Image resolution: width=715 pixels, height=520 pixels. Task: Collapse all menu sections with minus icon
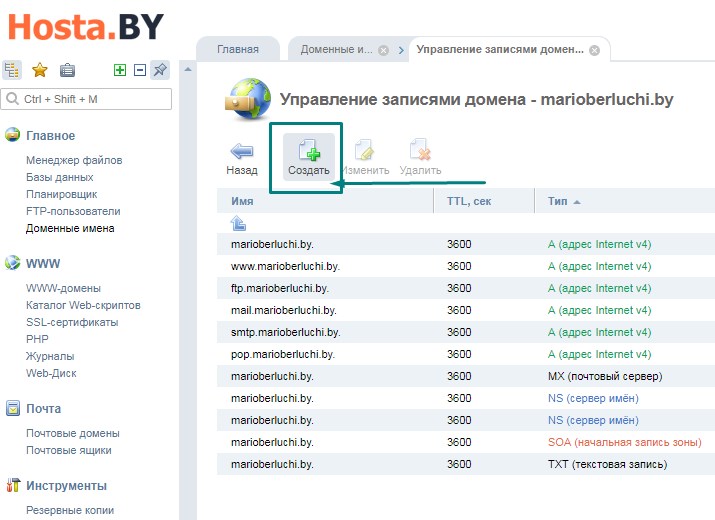click(140, 70)
